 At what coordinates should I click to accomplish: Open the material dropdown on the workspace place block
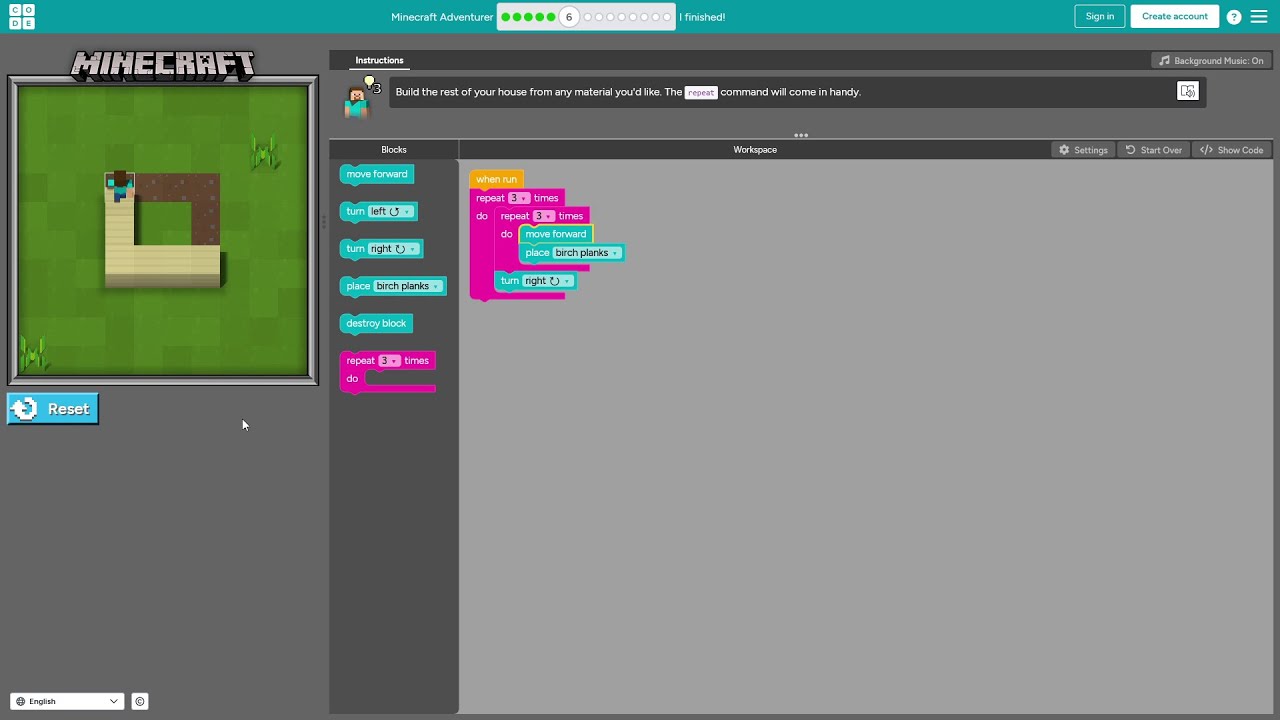[x=586, y=253]
